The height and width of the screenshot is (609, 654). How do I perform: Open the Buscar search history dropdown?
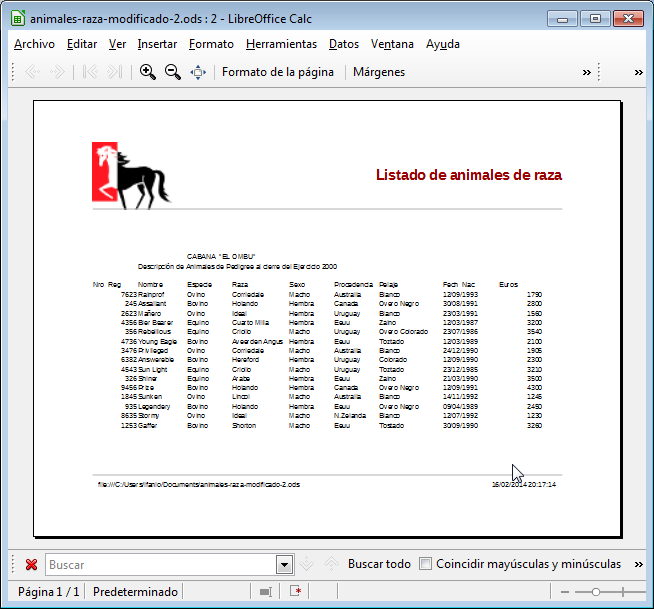(x=284, y=565)
